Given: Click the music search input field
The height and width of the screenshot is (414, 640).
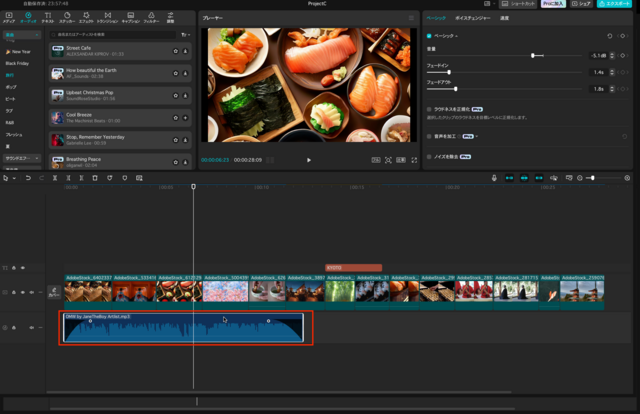Looking at the screenshot, I should click(x=112, y=35).
